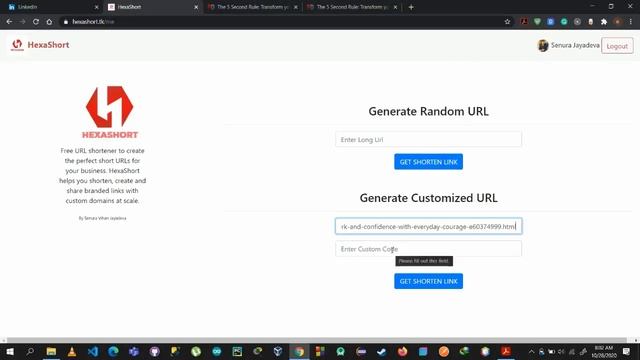Switch to the first 5 Second Rule tab

click(252, 7)
